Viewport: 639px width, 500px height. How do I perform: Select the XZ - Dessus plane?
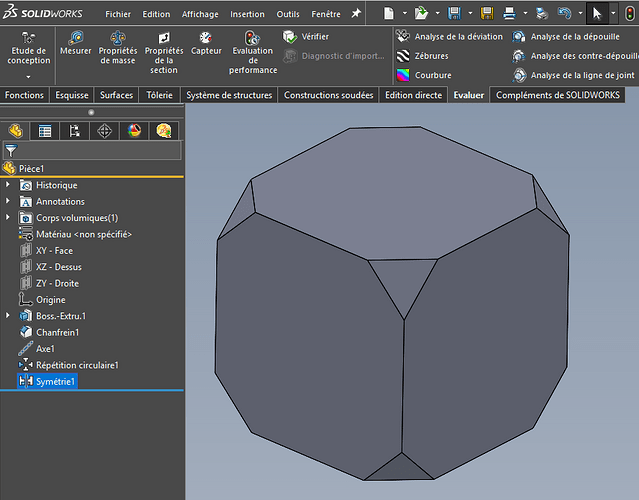point(51,267)
